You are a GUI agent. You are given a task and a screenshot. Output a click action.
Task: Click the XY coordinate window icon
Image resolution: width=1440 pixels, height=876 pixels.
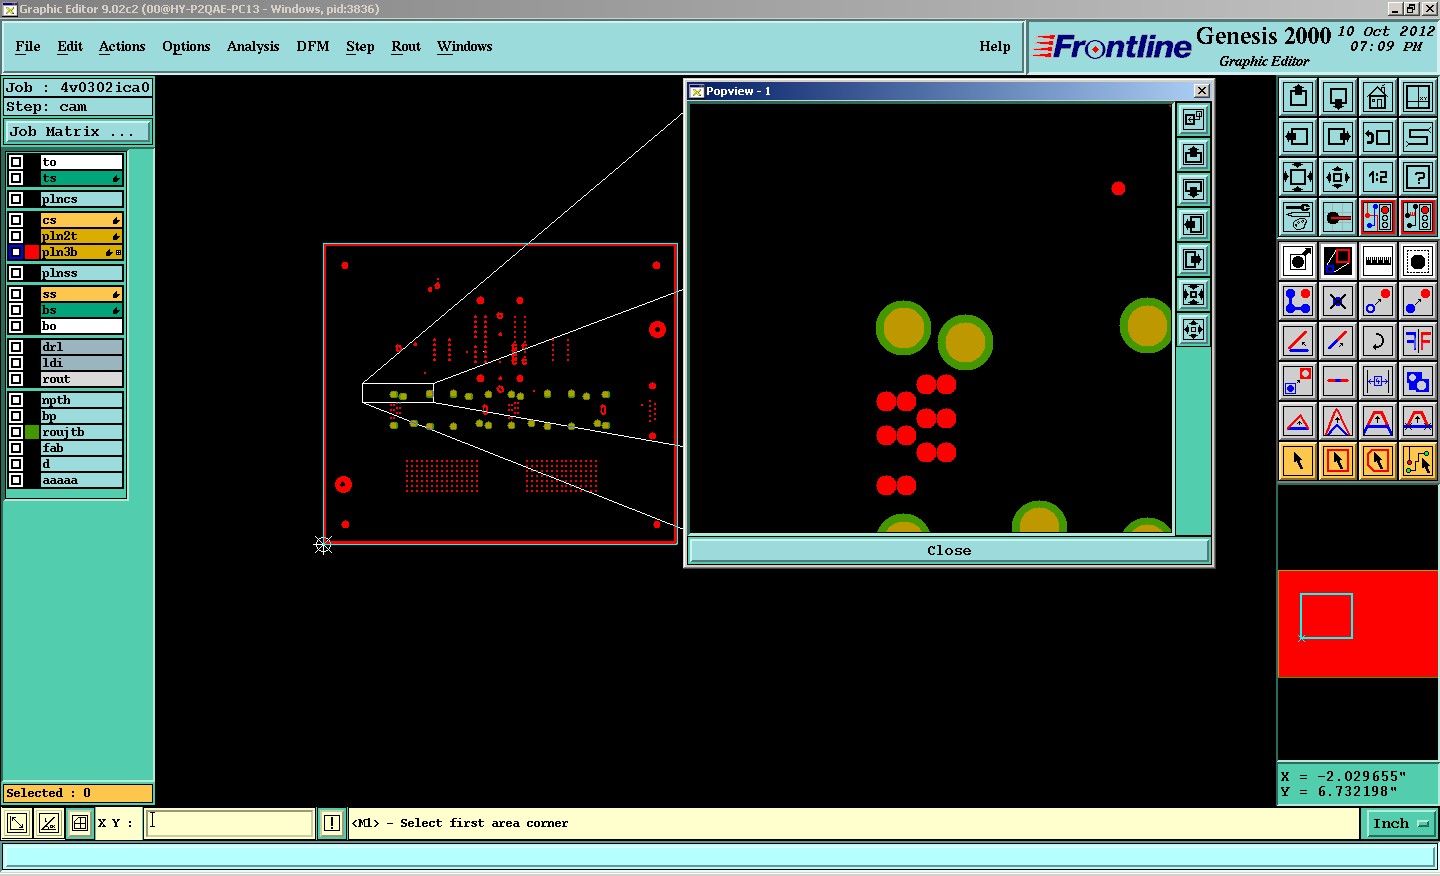tap(1418, 97)
